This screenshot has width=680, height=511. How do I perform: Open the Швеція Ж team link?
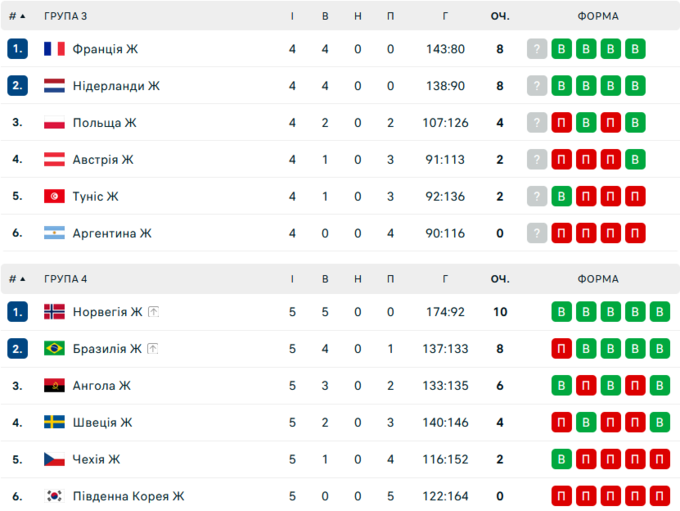click(102, 422)
